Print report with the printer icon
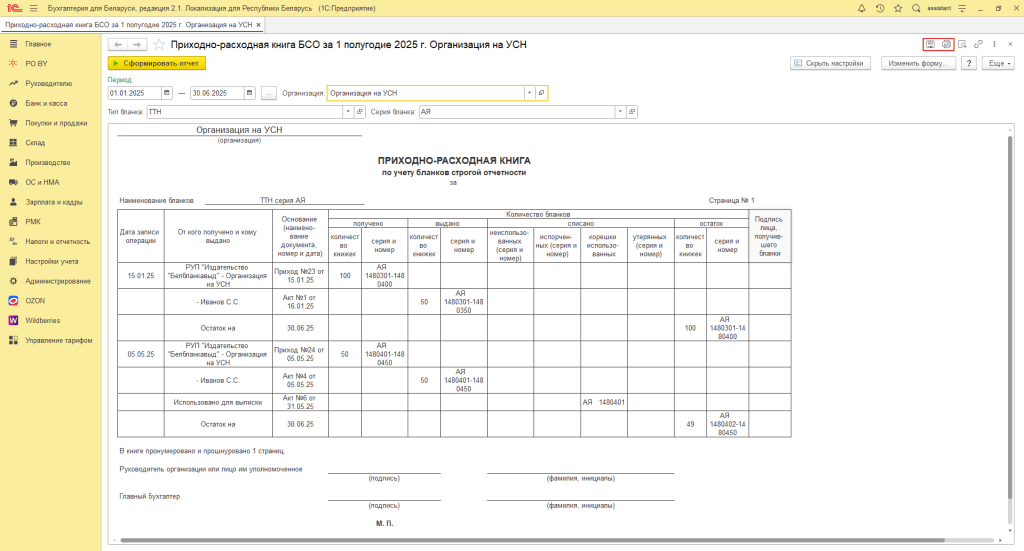The height and width of the screenshot is (551, 1024). coord(946,44)
